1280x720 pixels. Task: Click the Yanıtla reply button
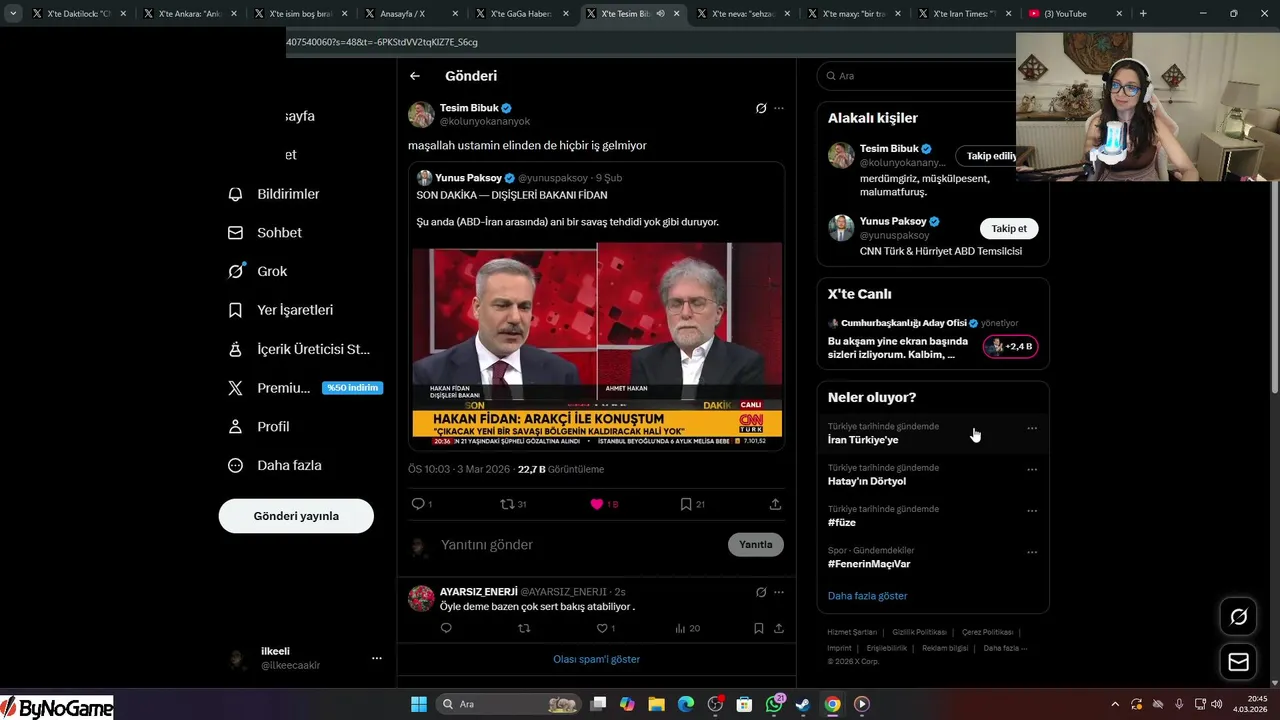tap(756, 545)
